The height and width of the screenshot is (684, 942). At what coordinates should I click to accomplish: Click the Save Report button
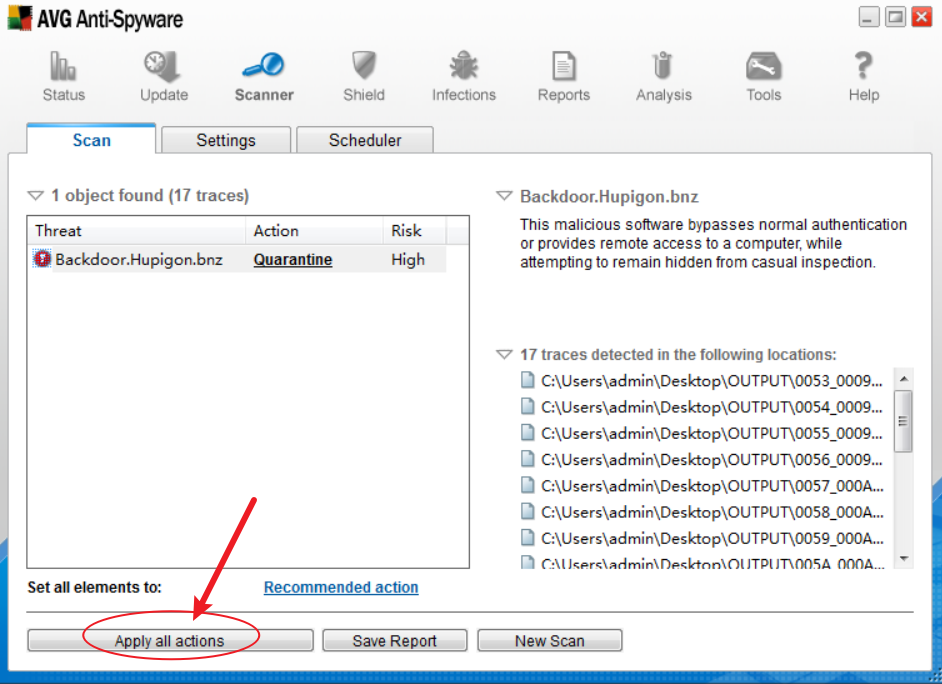click(395, 641)
